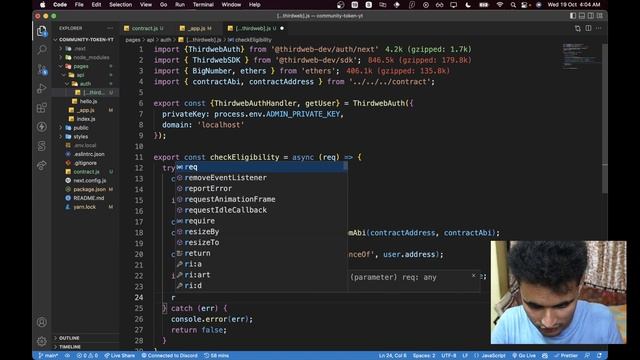Open the Accounts icon in activity bar
The width and height of the screenshot is (640, 360).
pos(42,322)
